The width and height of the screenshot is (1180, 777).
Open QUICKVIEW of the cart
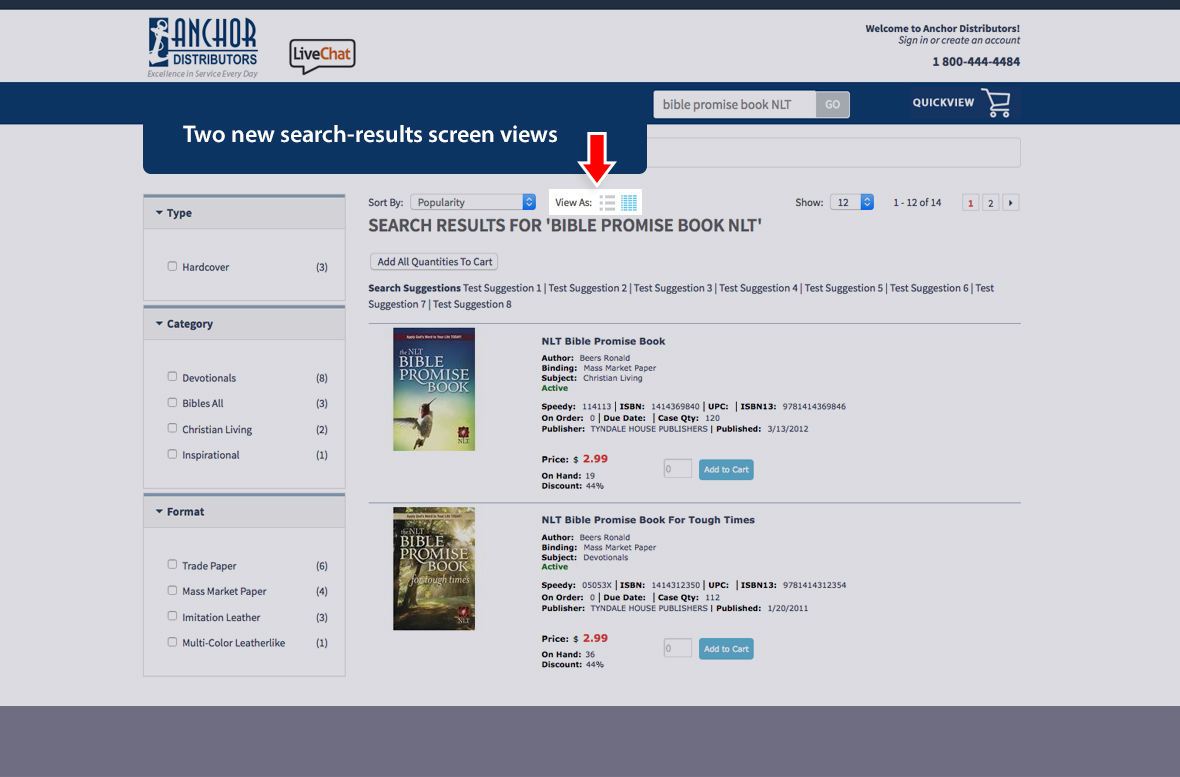tap(943, 102)
